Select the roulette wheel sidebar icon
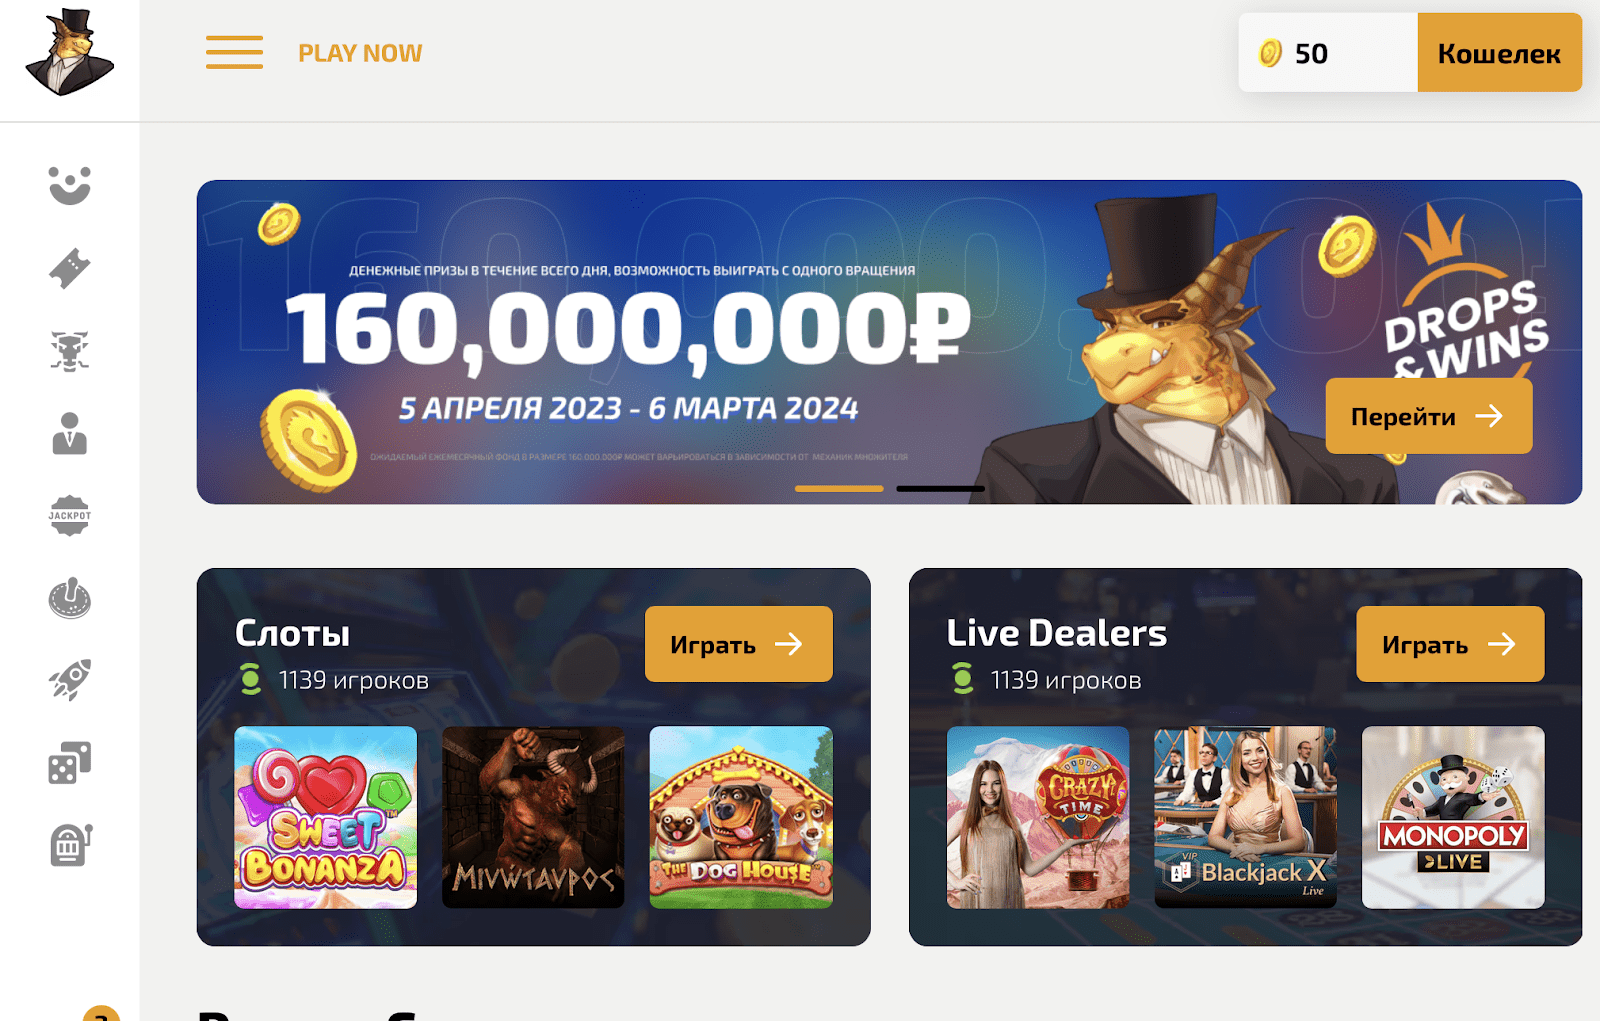 pyautogui.click(x=70, y=598)
